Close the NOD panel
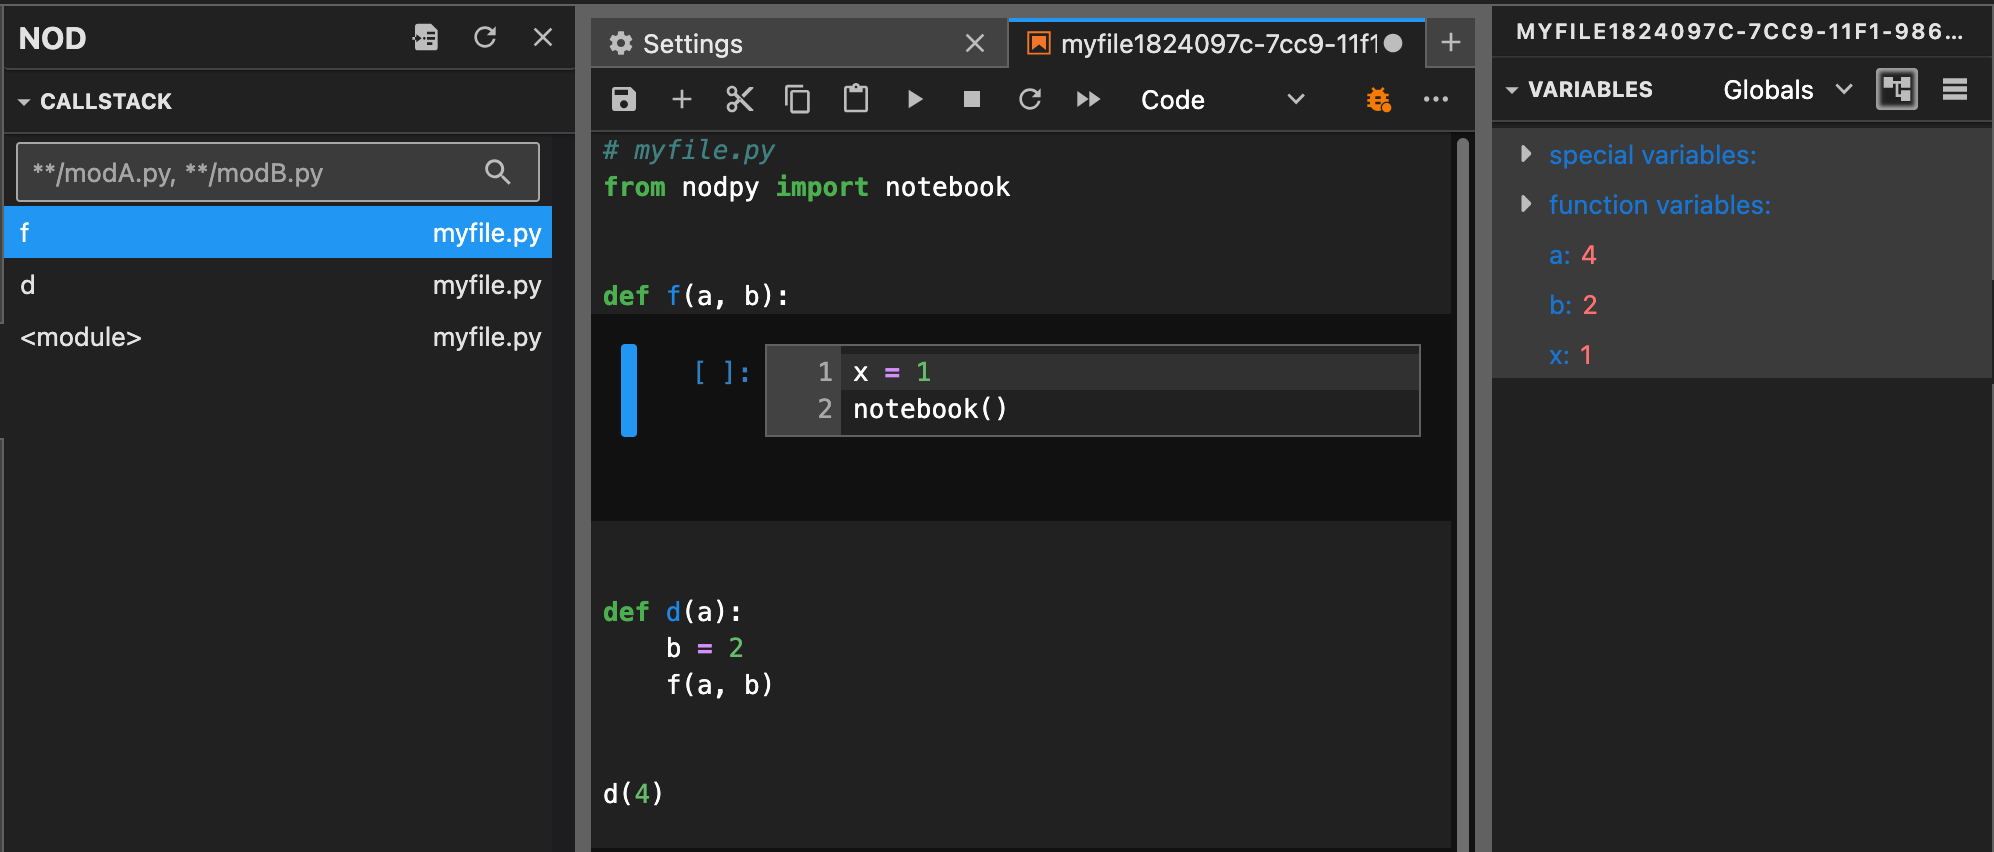This screenshot has width=1994, height=852. [543, 38]
